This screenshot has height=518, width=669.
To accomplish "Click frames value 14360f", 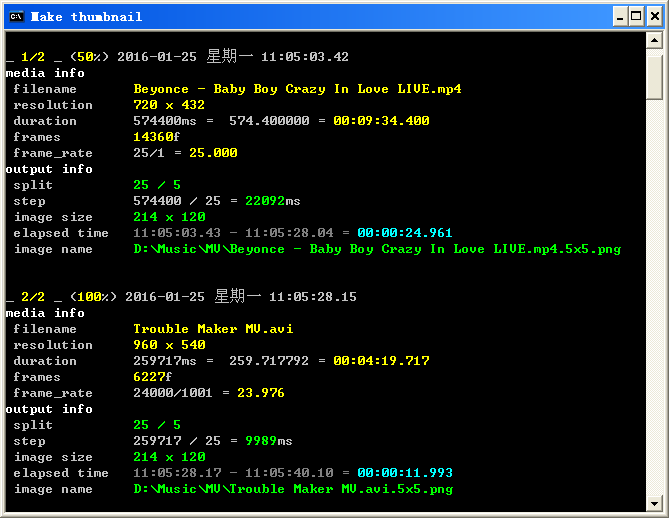I will tap(157, 137).
